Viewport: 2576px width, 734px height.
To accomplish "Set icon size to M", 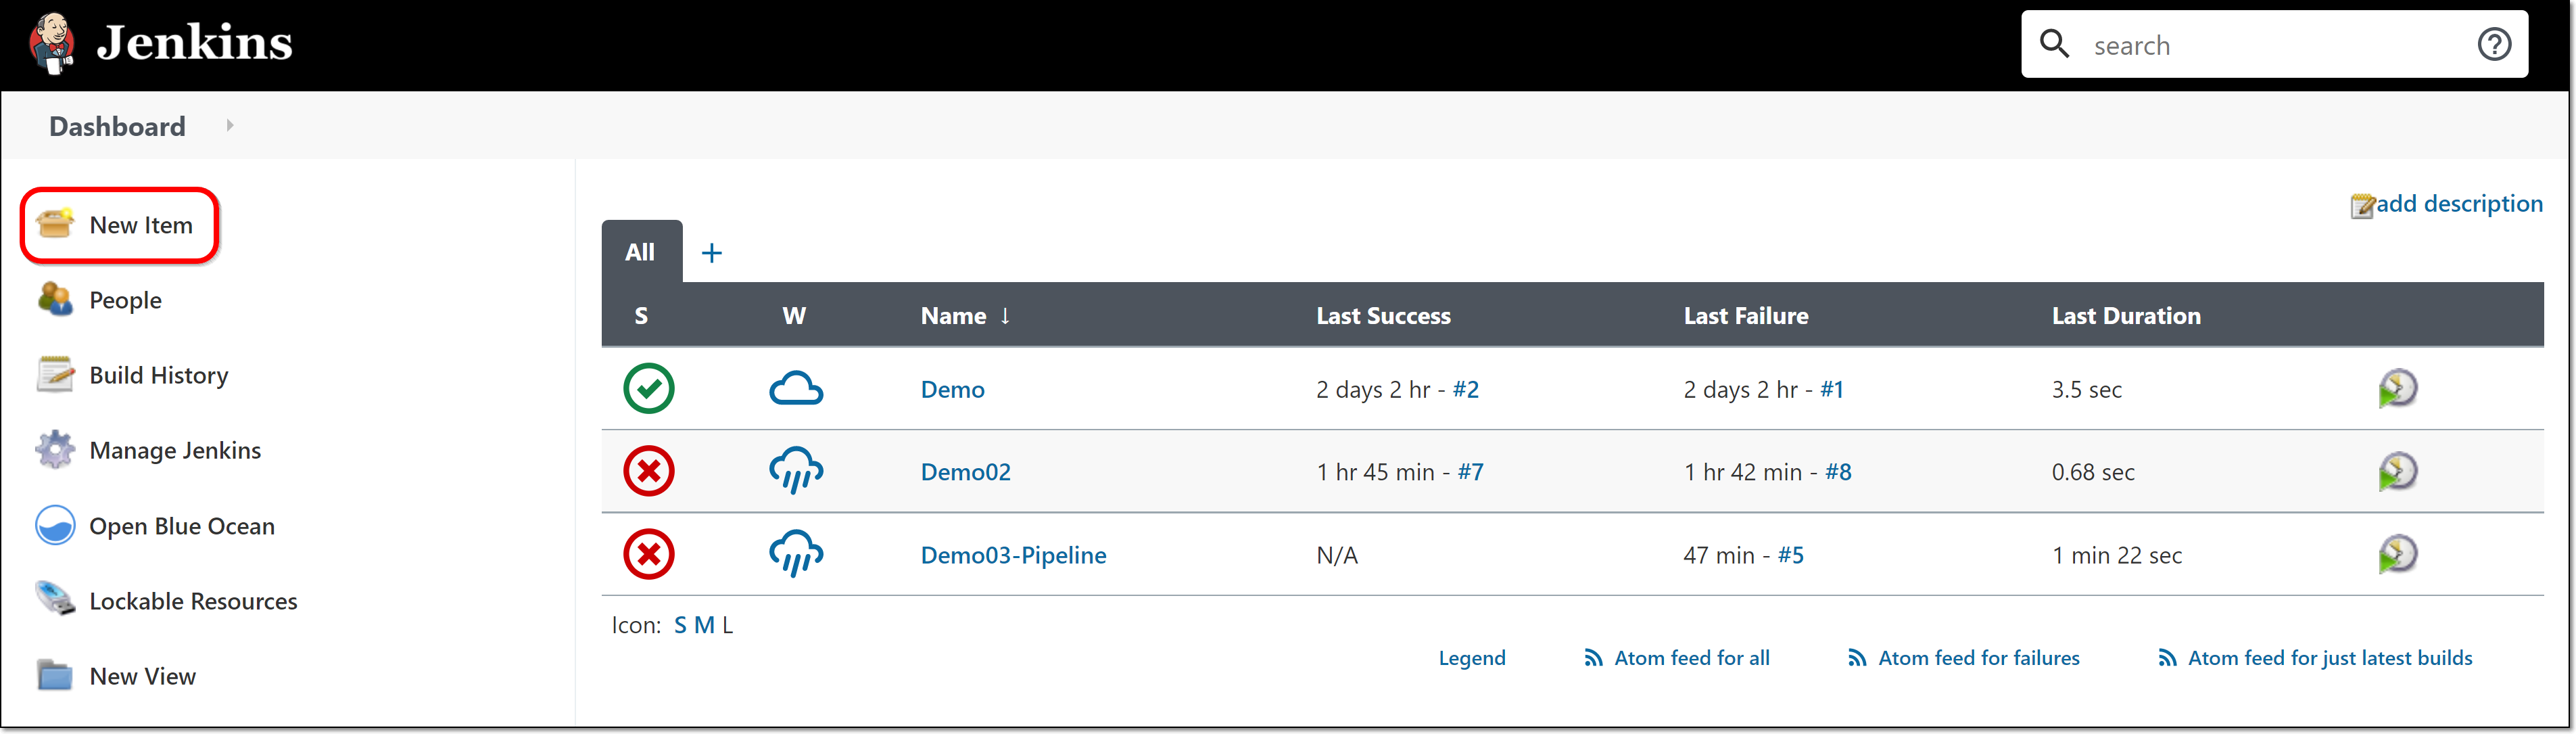I will point(704,625).
